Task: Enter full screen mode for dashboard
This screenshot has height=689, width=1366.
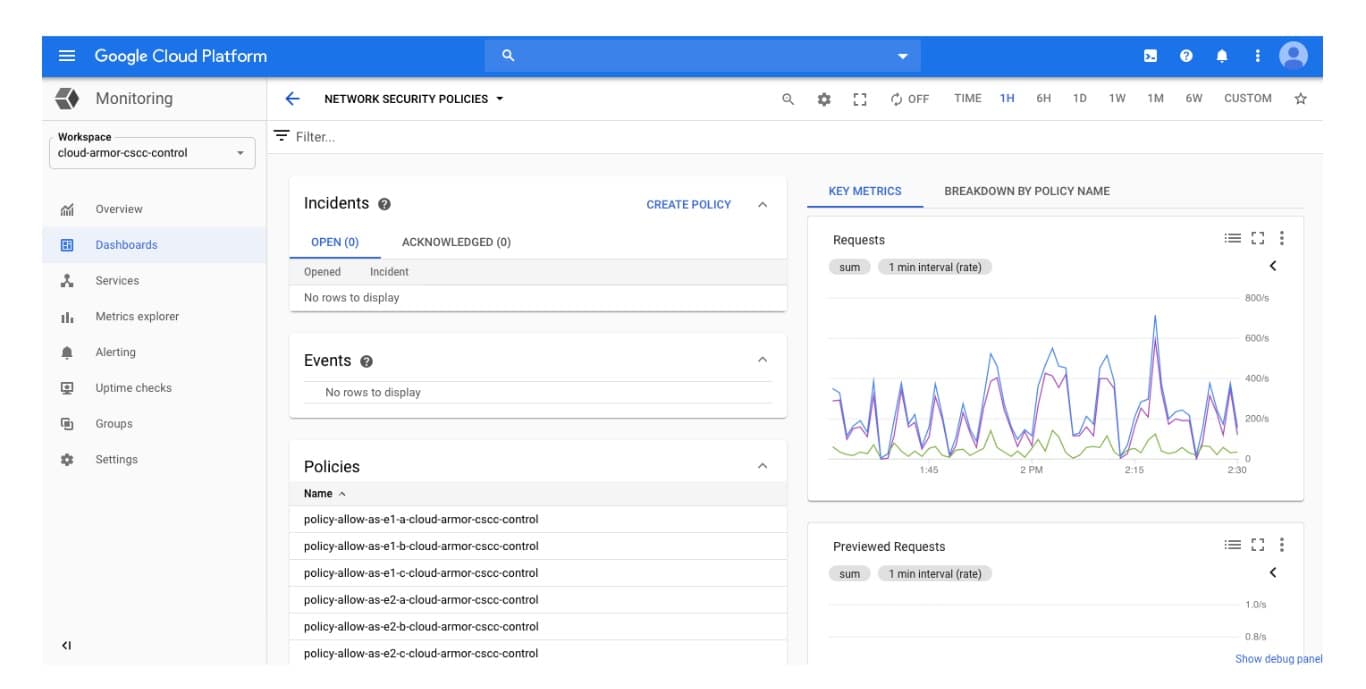Action: (860, 99)
